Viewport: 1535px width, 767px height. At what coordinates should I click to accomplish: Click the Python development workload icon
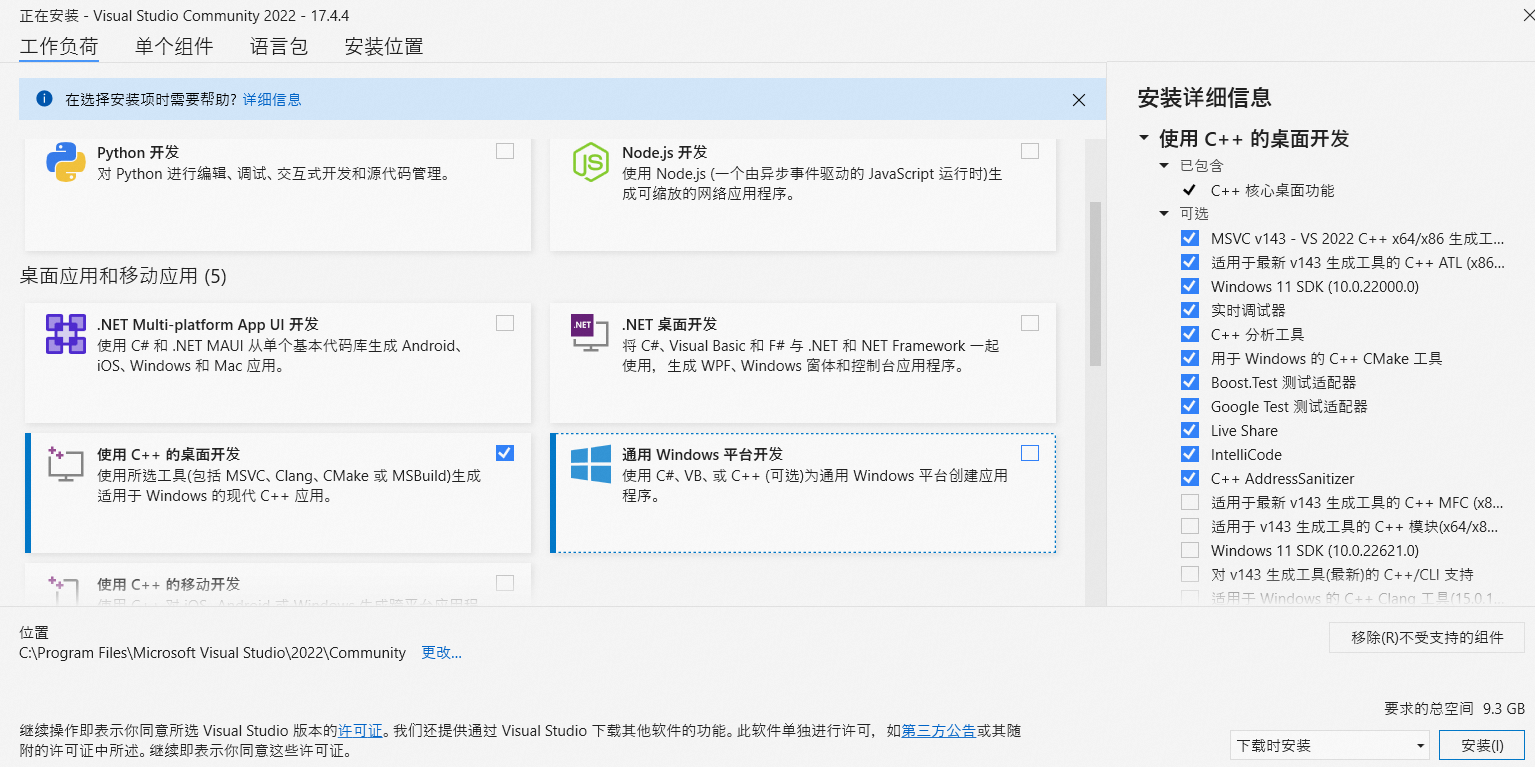(66, 162)
